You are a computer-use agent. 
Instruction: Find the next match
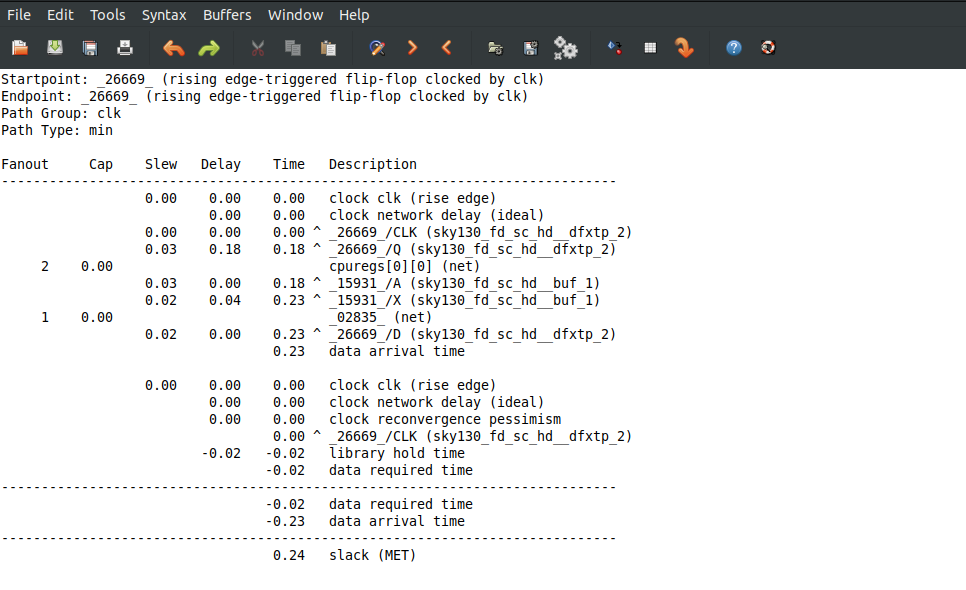coord(412,47)
